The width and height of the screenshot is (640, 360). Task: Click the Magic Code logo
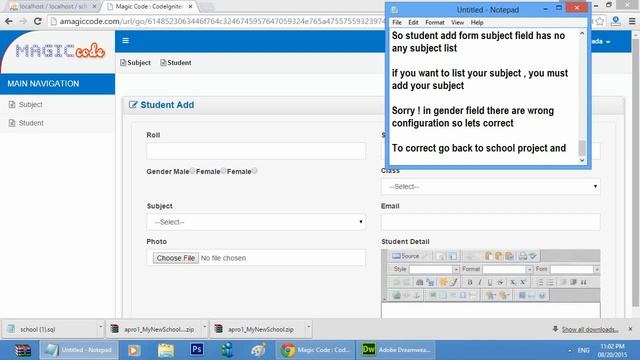[60, 51]
